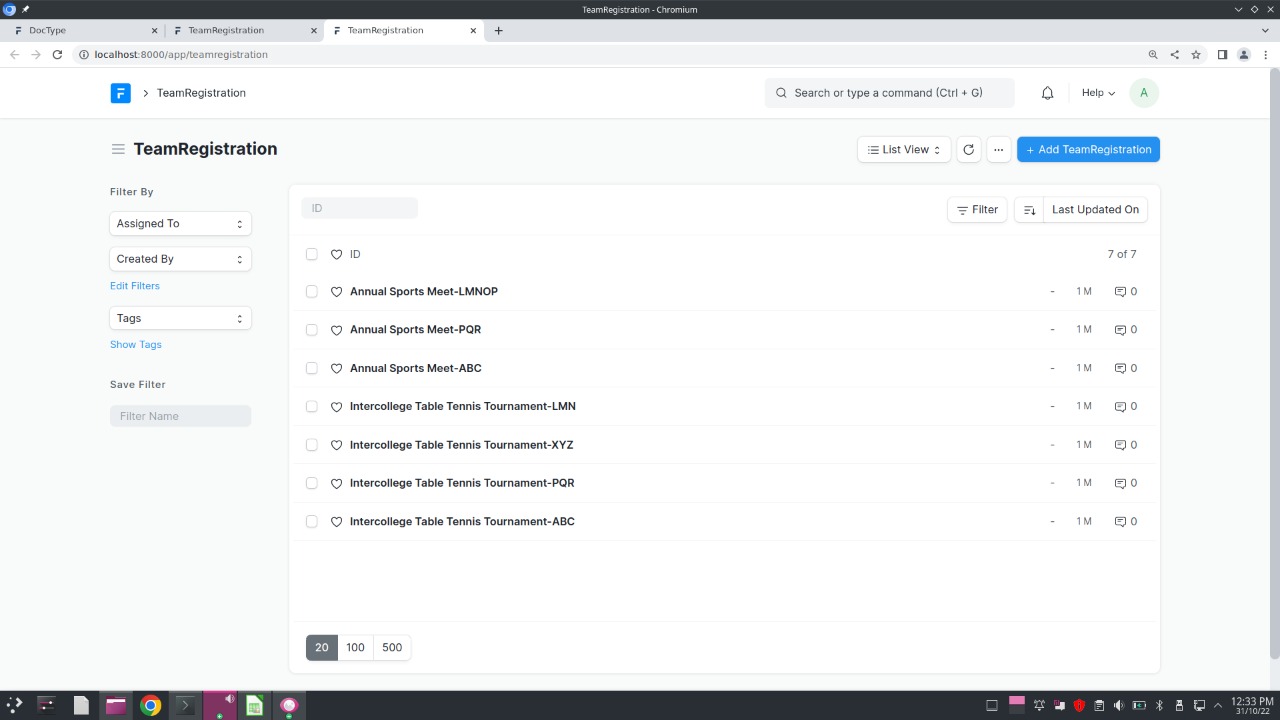Open the three-dots more menu
This screenshot has height=720, width=1280.
point(998,150)
